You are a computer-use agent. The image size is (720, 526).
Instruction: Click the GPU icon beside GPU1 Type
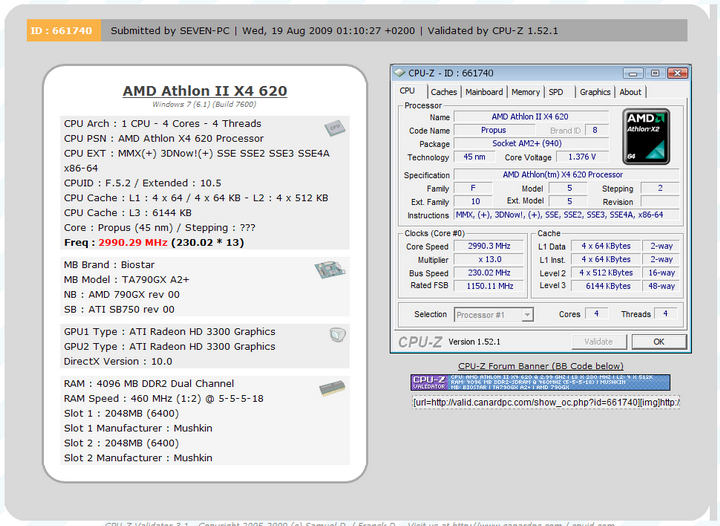(x=338, y=335)
